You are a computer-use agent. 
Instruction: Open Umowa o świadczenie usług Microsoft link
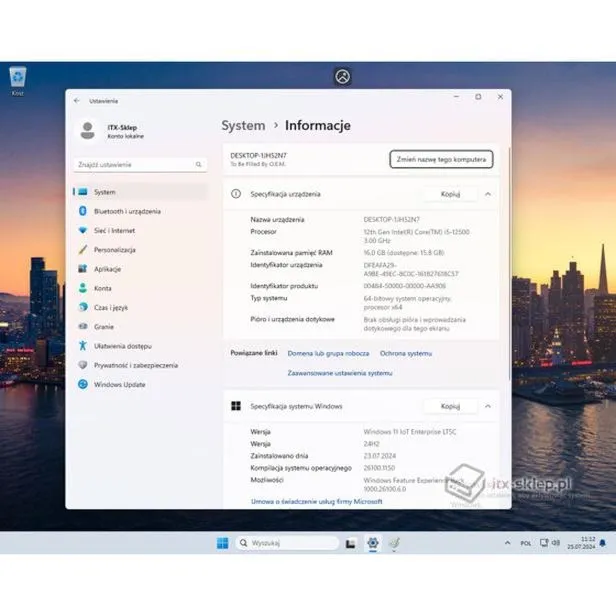coord(317,502)
